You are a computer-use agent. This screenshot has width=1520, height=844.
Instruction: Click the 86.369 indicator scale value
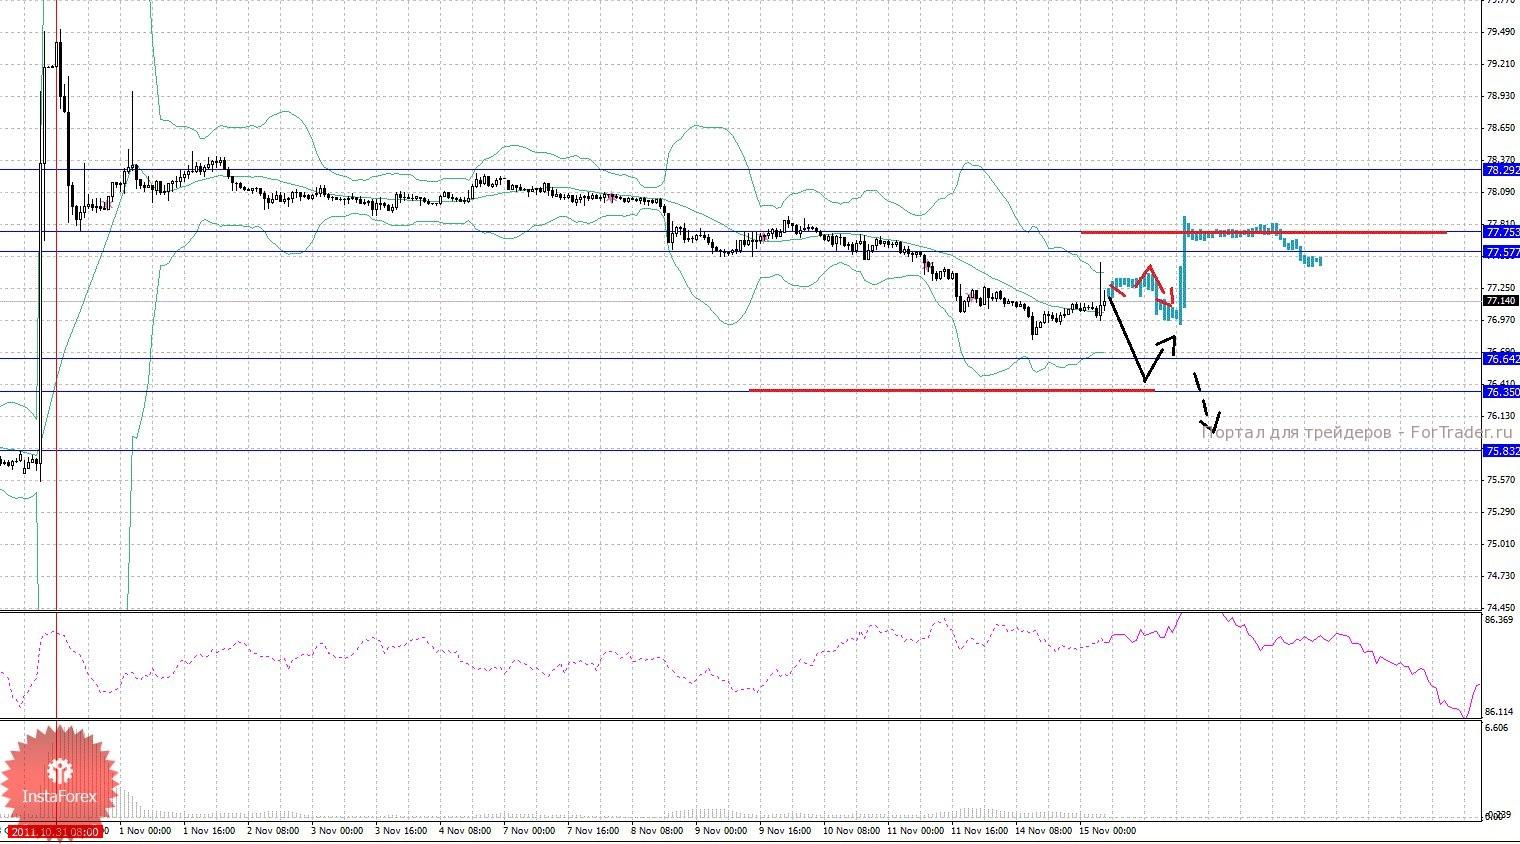(1498, 620)
